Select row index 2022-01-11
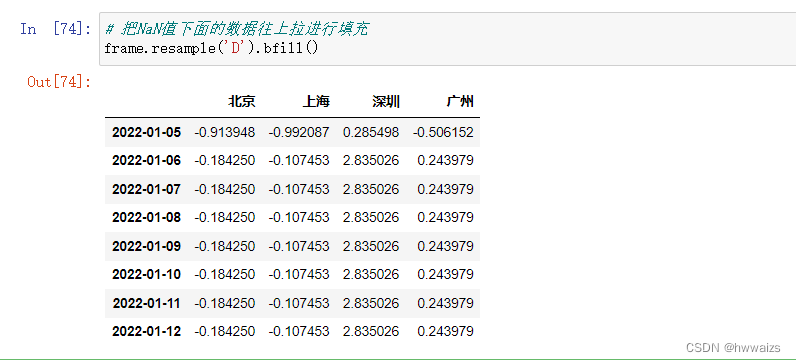796x362 pixels. pyautogui.click(x=146, y=303)
